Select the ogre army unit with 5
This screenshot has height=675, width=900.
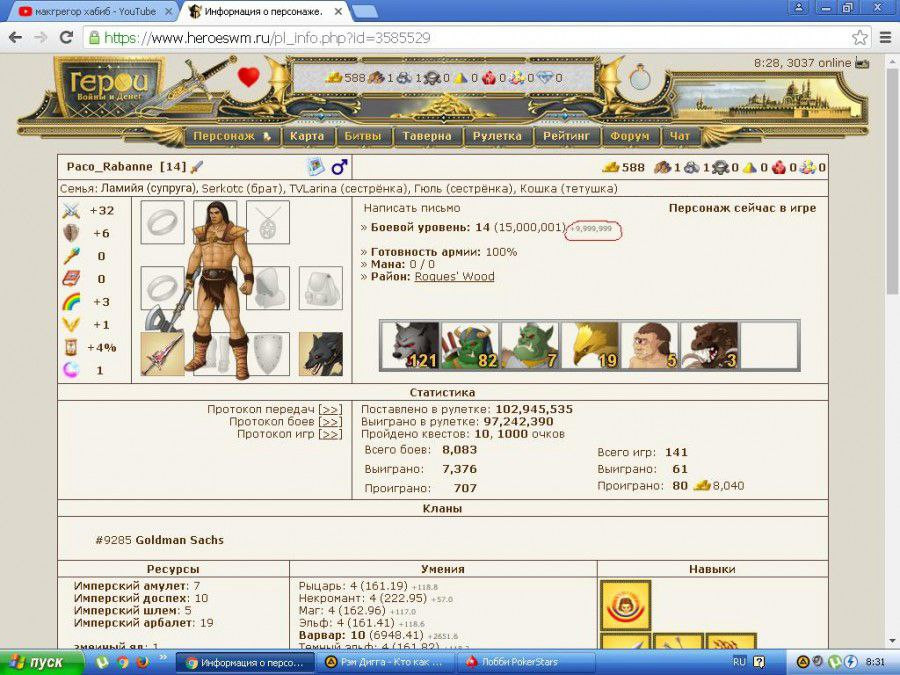650,346
